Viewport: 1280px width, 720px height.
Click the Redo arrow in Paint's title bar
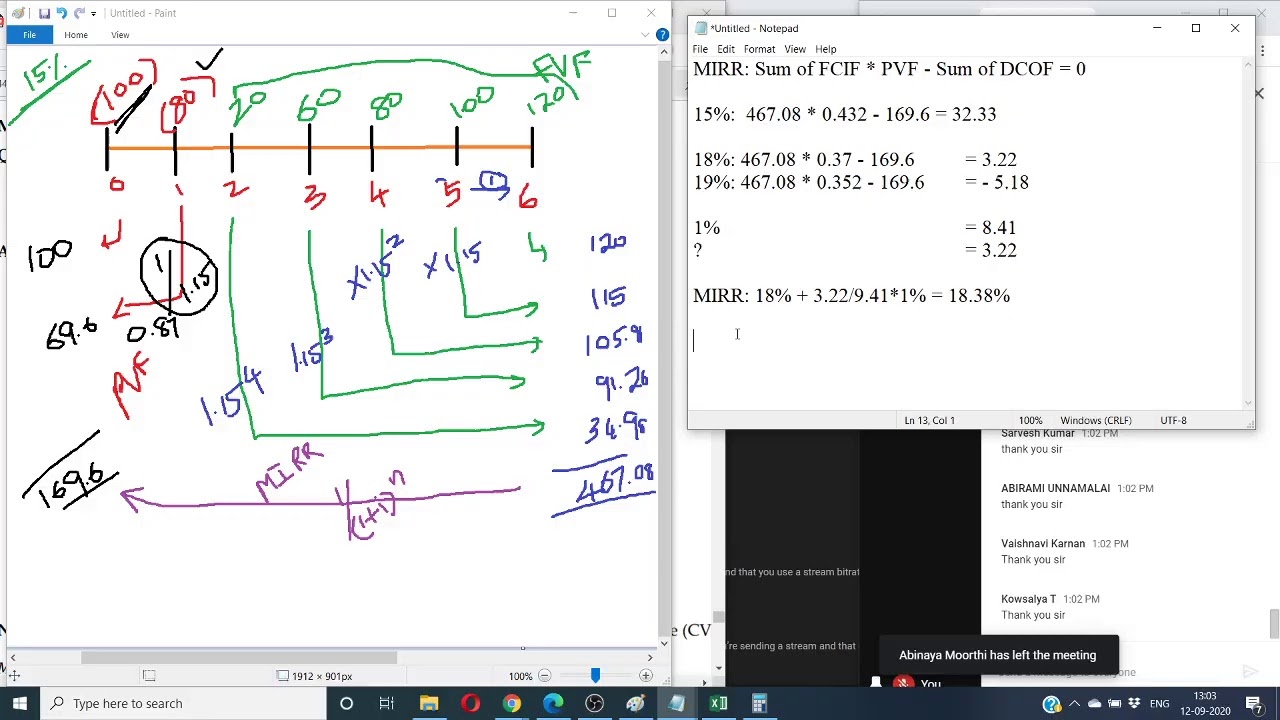click(78, 13)
